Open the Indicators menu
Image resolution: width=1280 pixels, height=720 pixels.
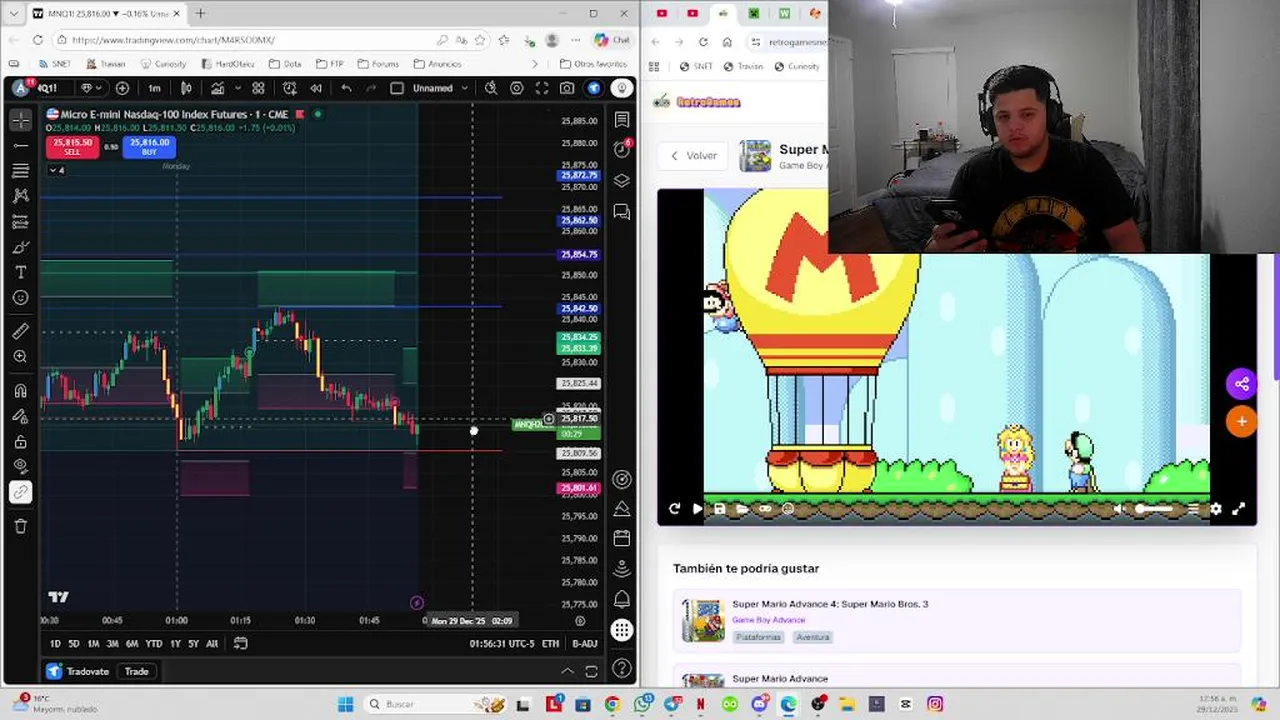217,88
